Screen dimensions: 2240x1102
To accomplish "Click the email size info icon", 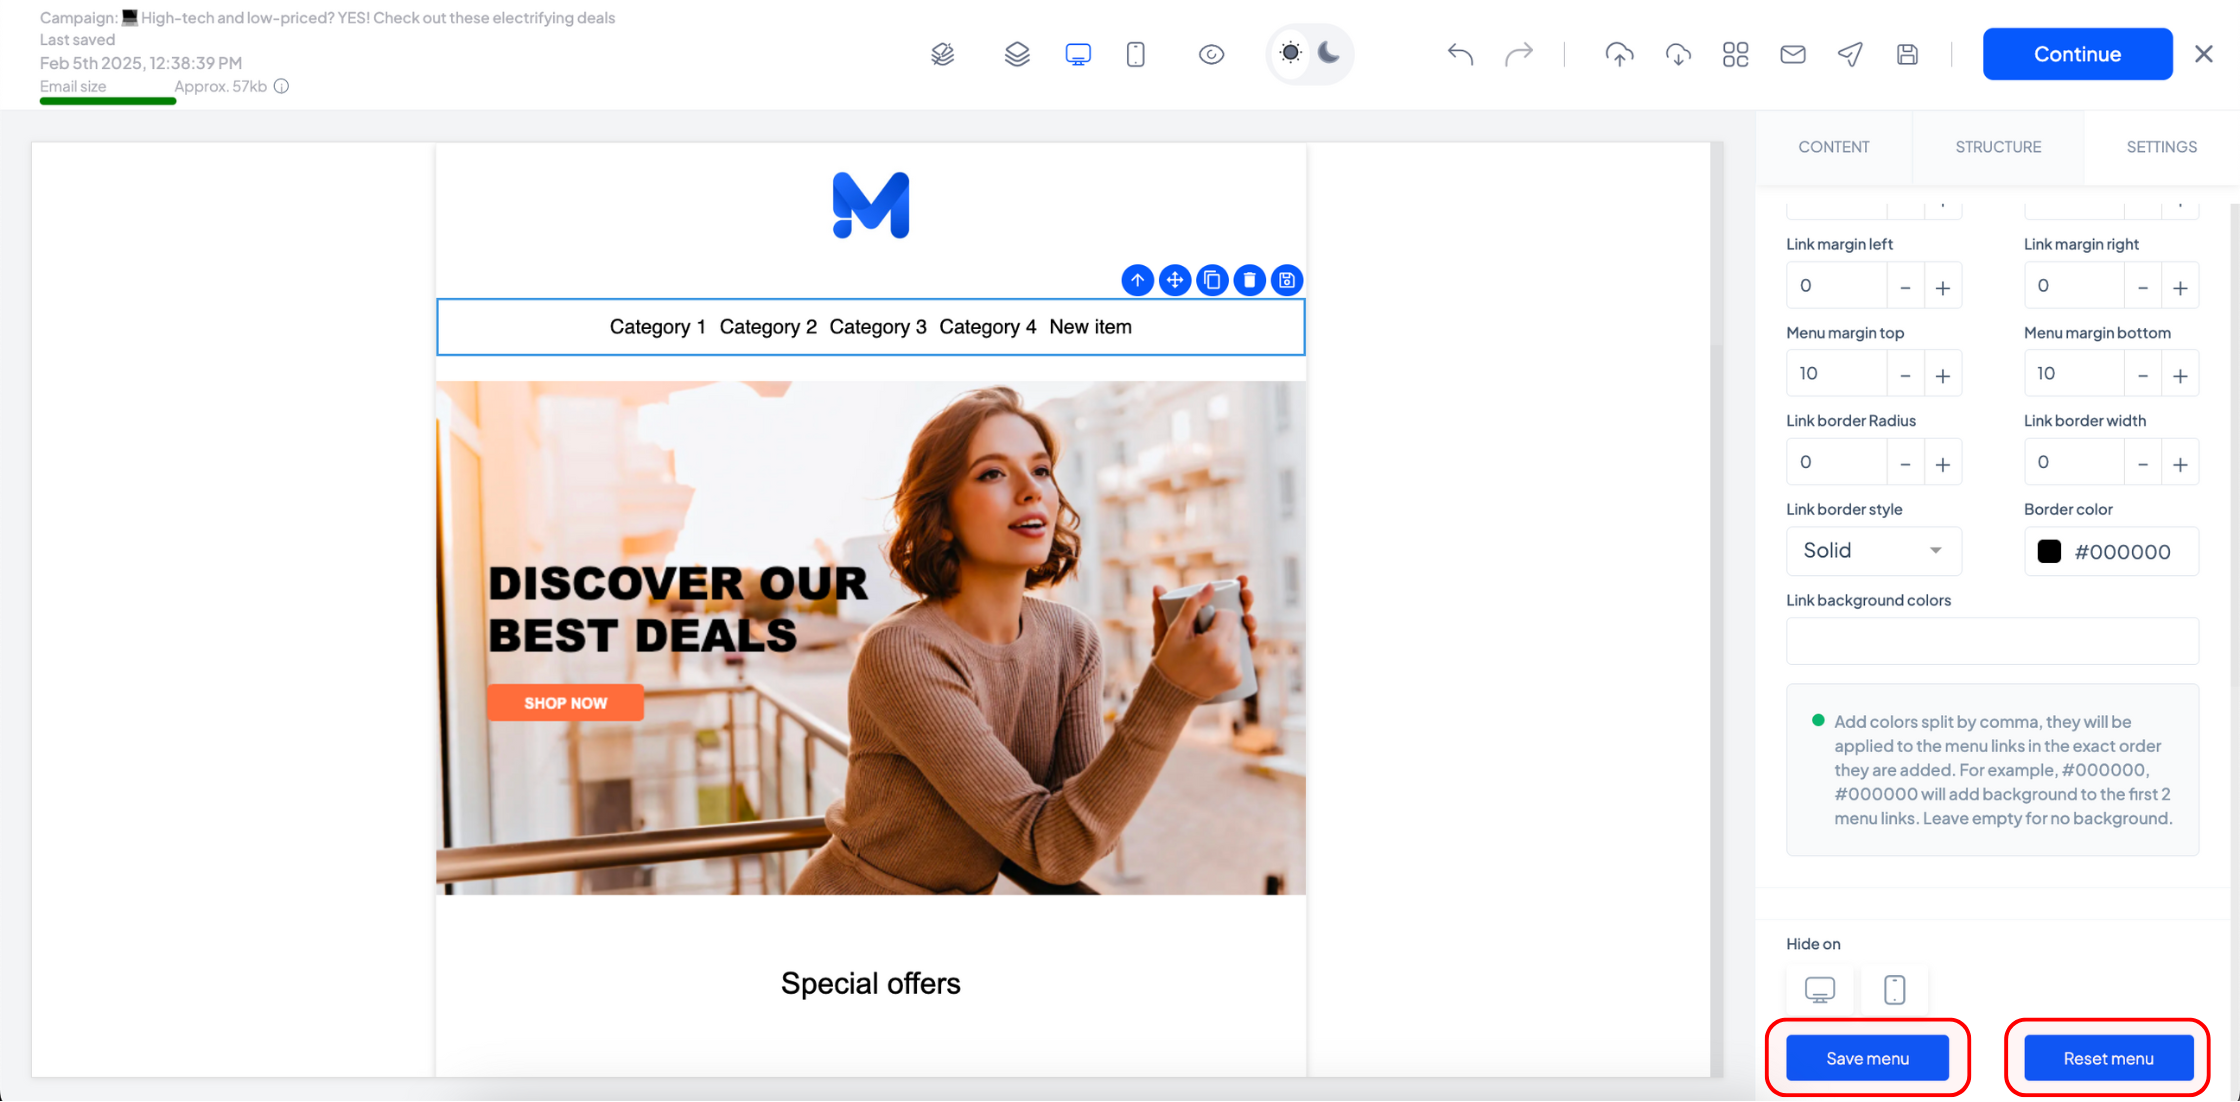I will pos(282,86).
